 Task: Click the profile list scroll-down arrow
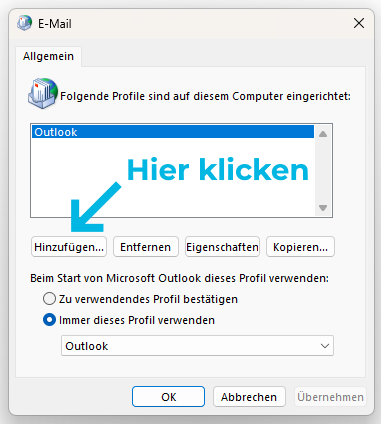point(323,208)
